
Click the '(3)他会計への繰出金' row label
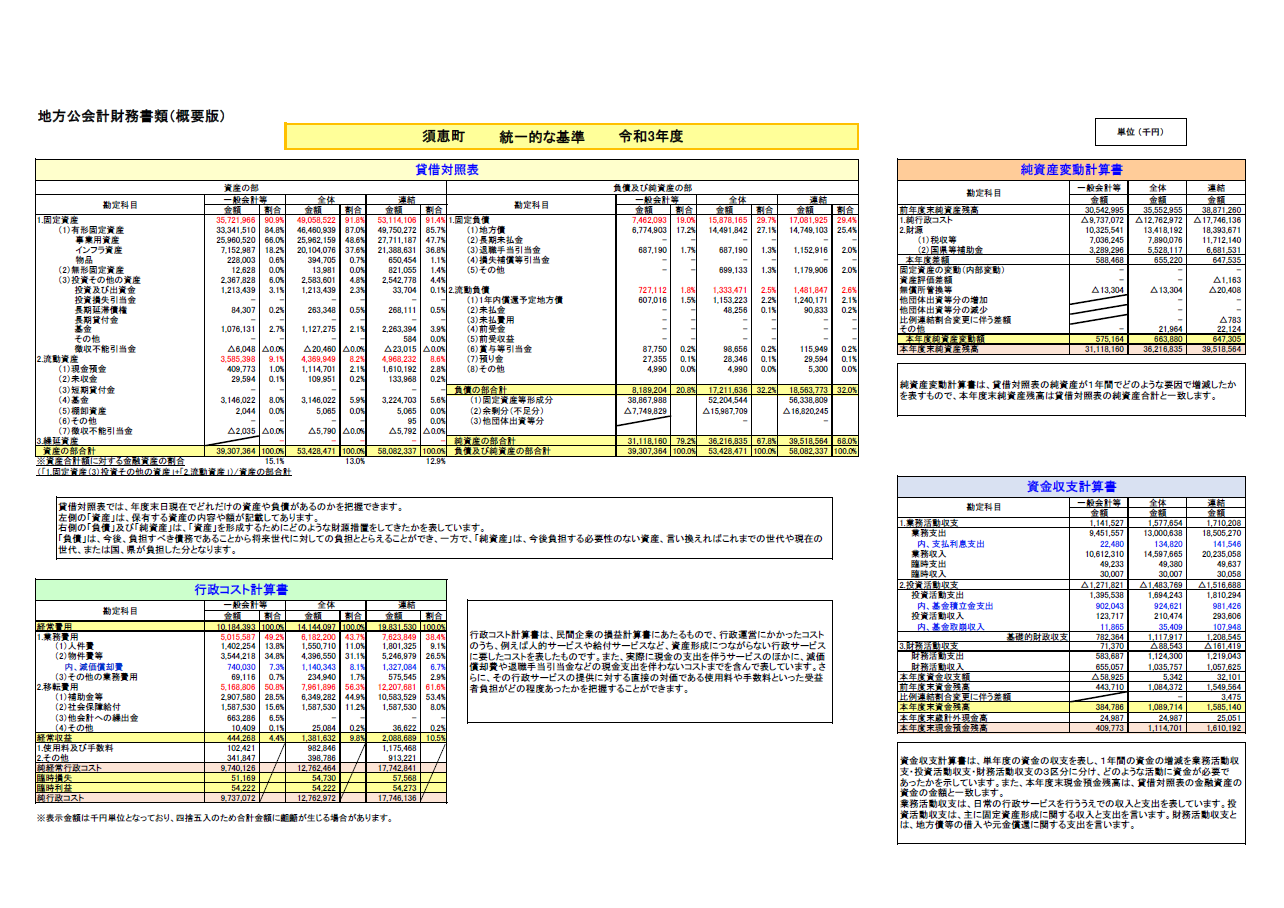[96, 717]
